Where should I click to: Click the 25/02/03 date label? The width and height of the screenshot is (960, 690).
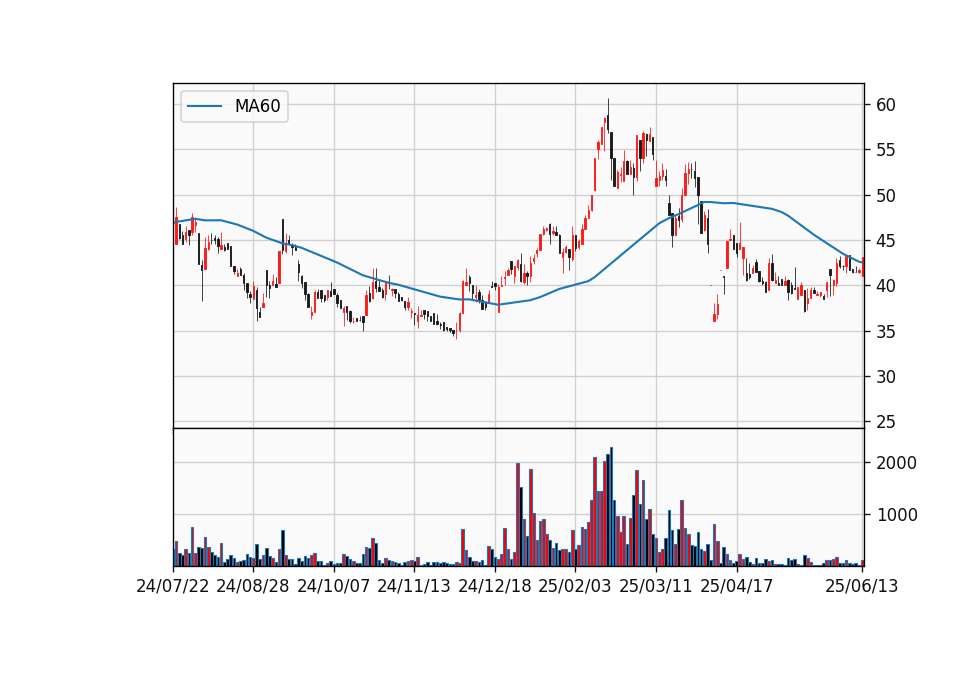tap(575, 586)
